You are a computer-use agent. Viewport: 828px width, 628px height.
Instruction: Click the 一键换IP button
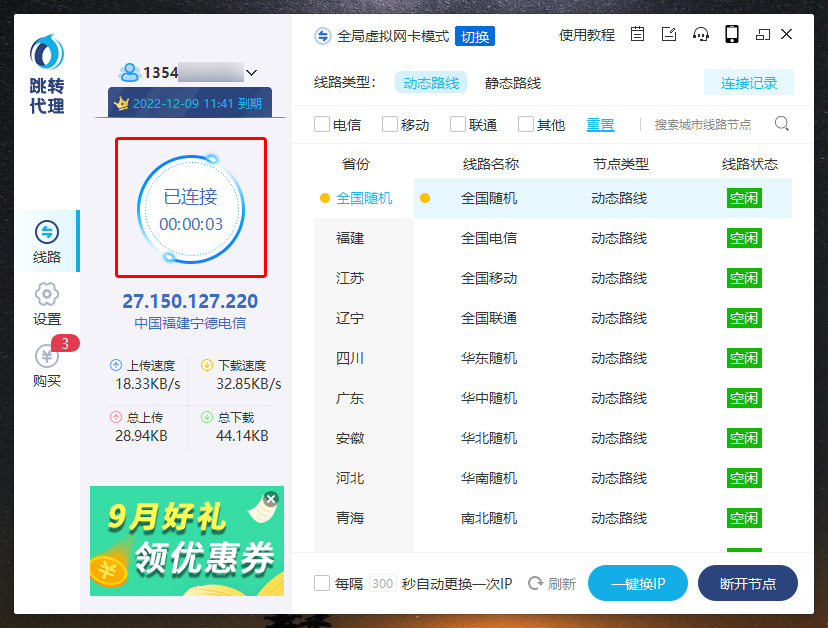[637, 583]
